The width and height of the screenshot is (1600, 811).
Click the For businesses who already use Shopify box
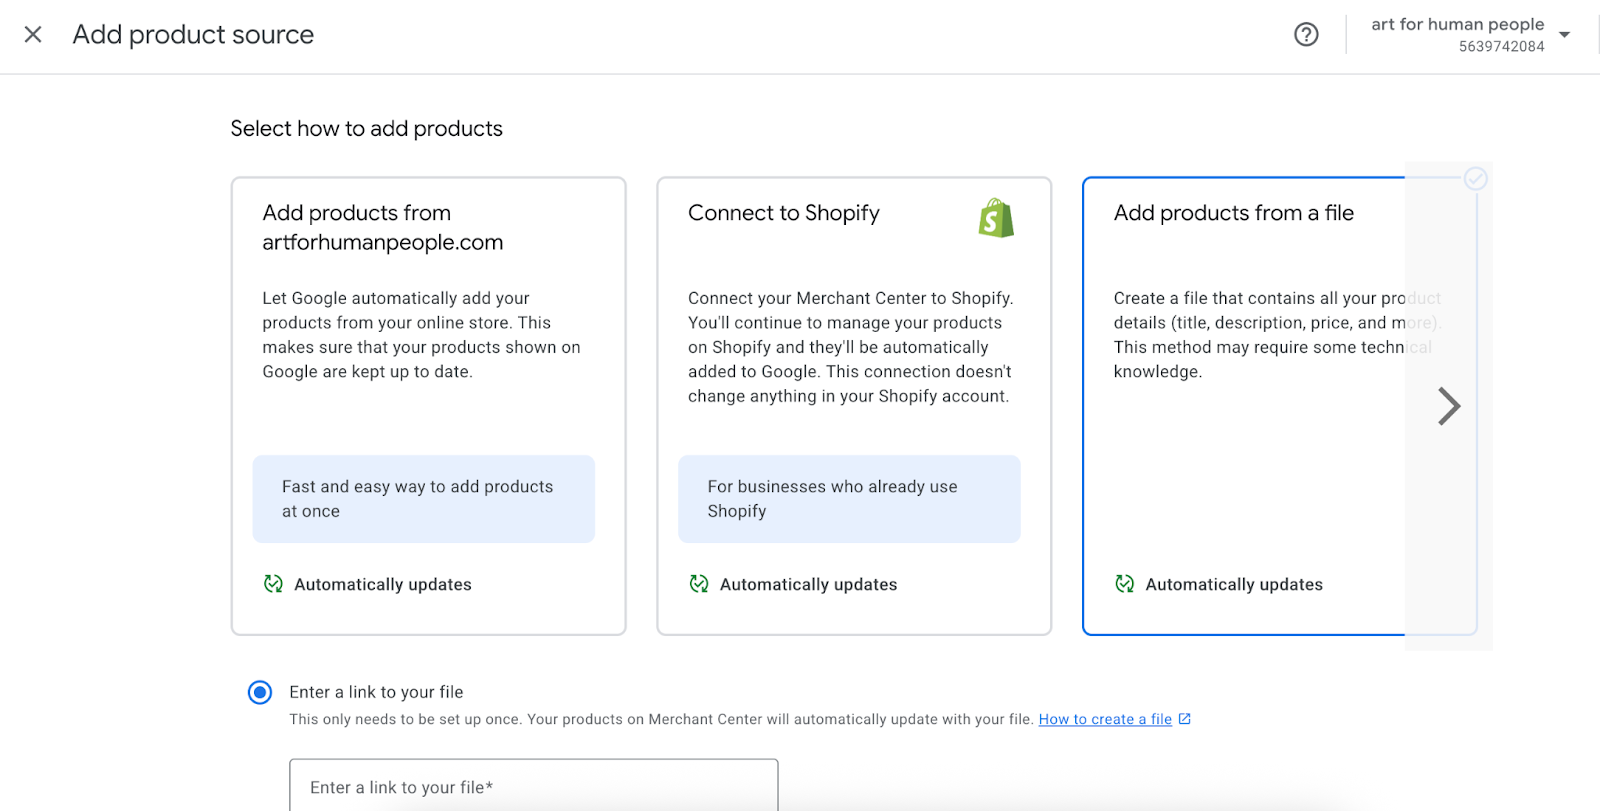(849, 499)
